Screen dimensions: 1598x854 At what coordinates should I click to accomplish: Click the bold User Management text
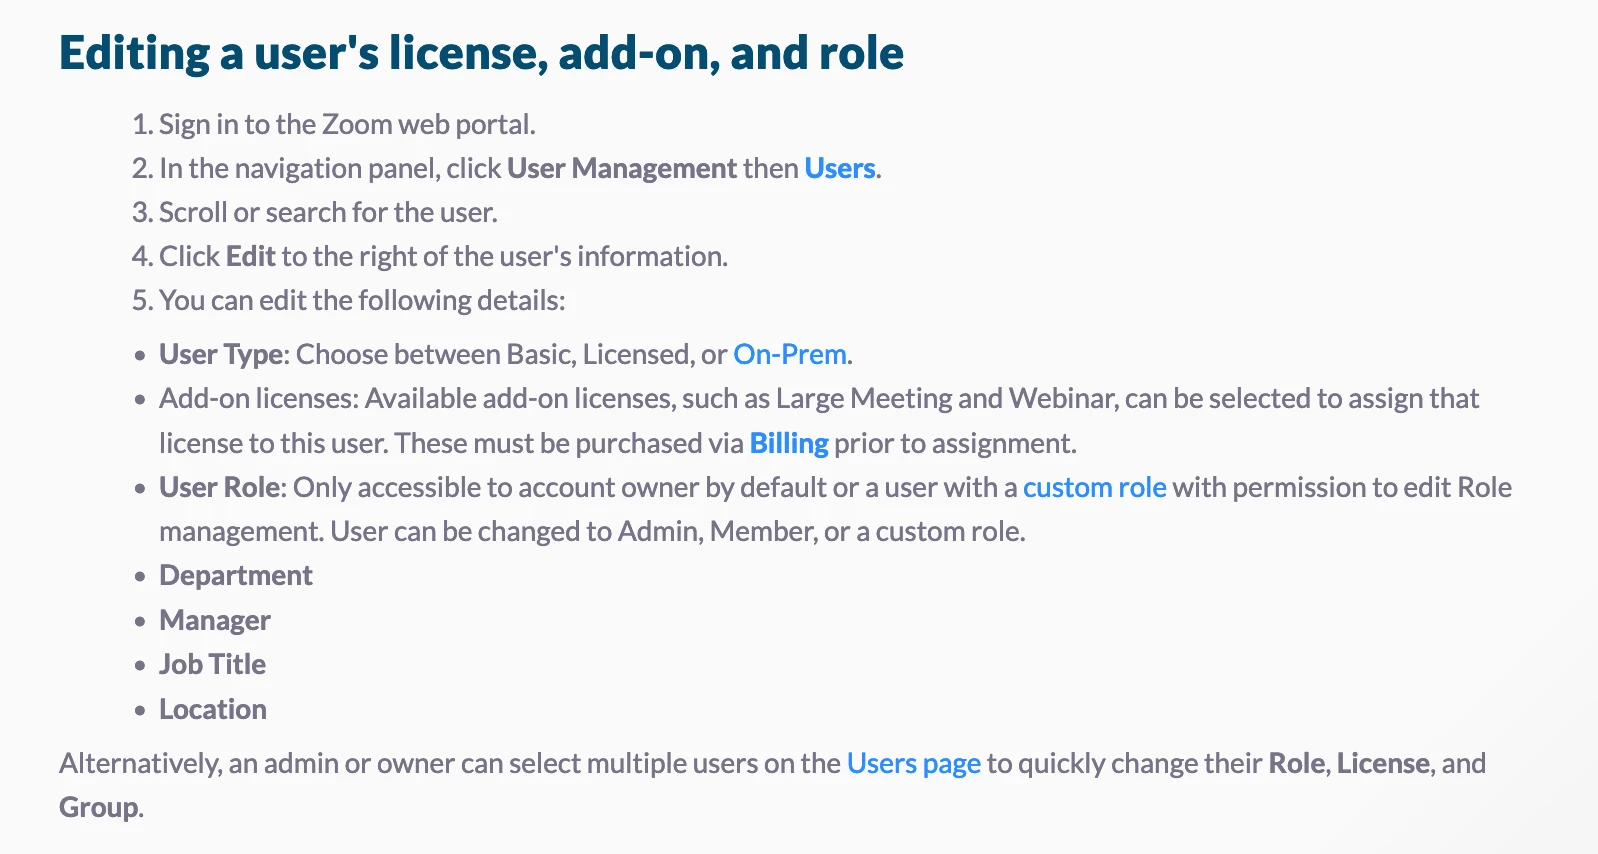pyautogui.click(x=621, y=168)
